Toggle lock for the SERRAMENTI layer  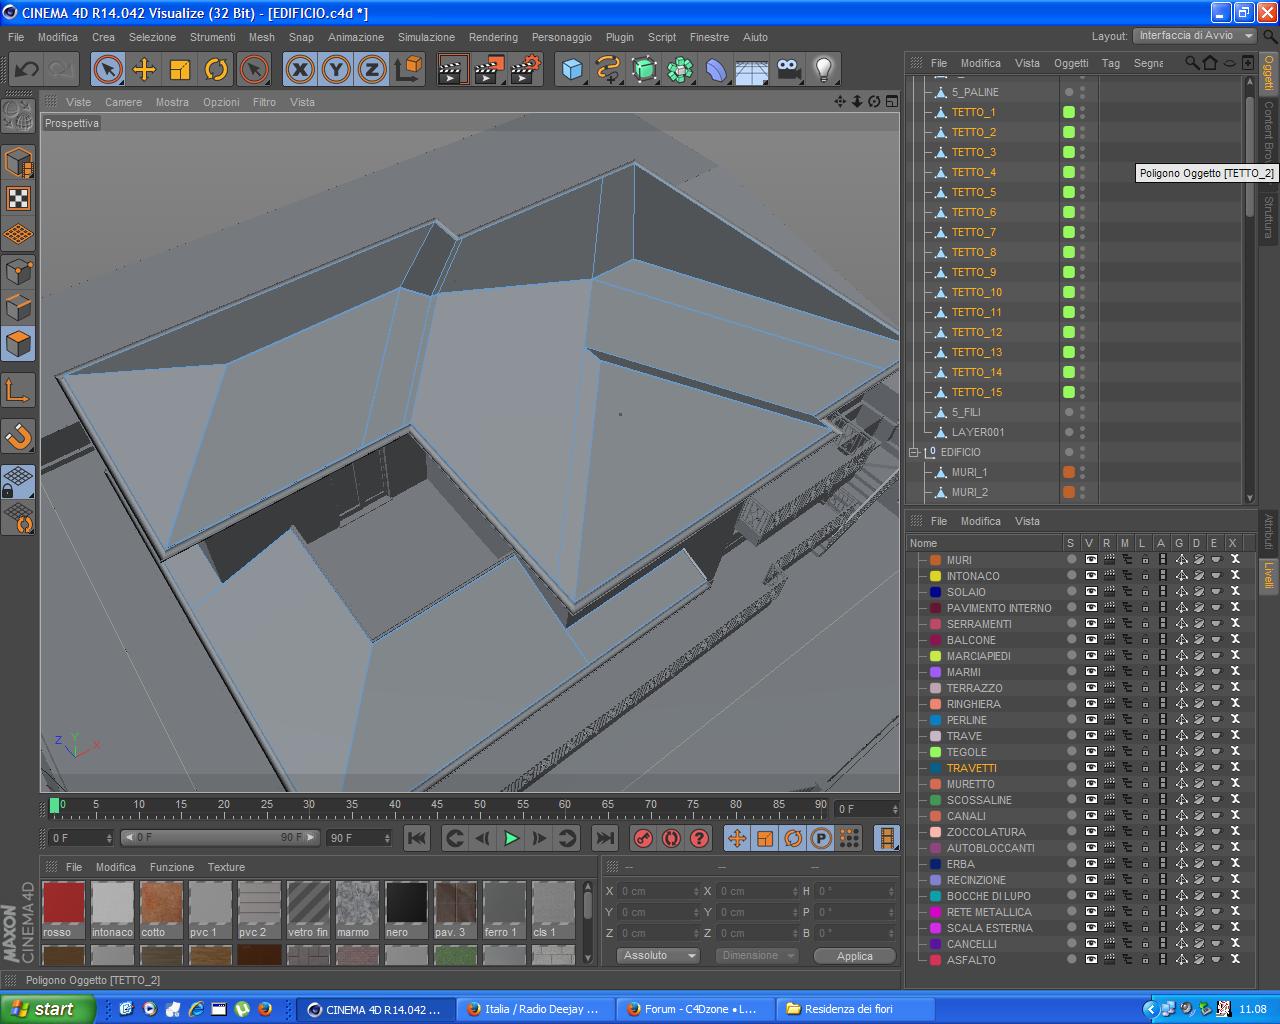pos(1145,624)
